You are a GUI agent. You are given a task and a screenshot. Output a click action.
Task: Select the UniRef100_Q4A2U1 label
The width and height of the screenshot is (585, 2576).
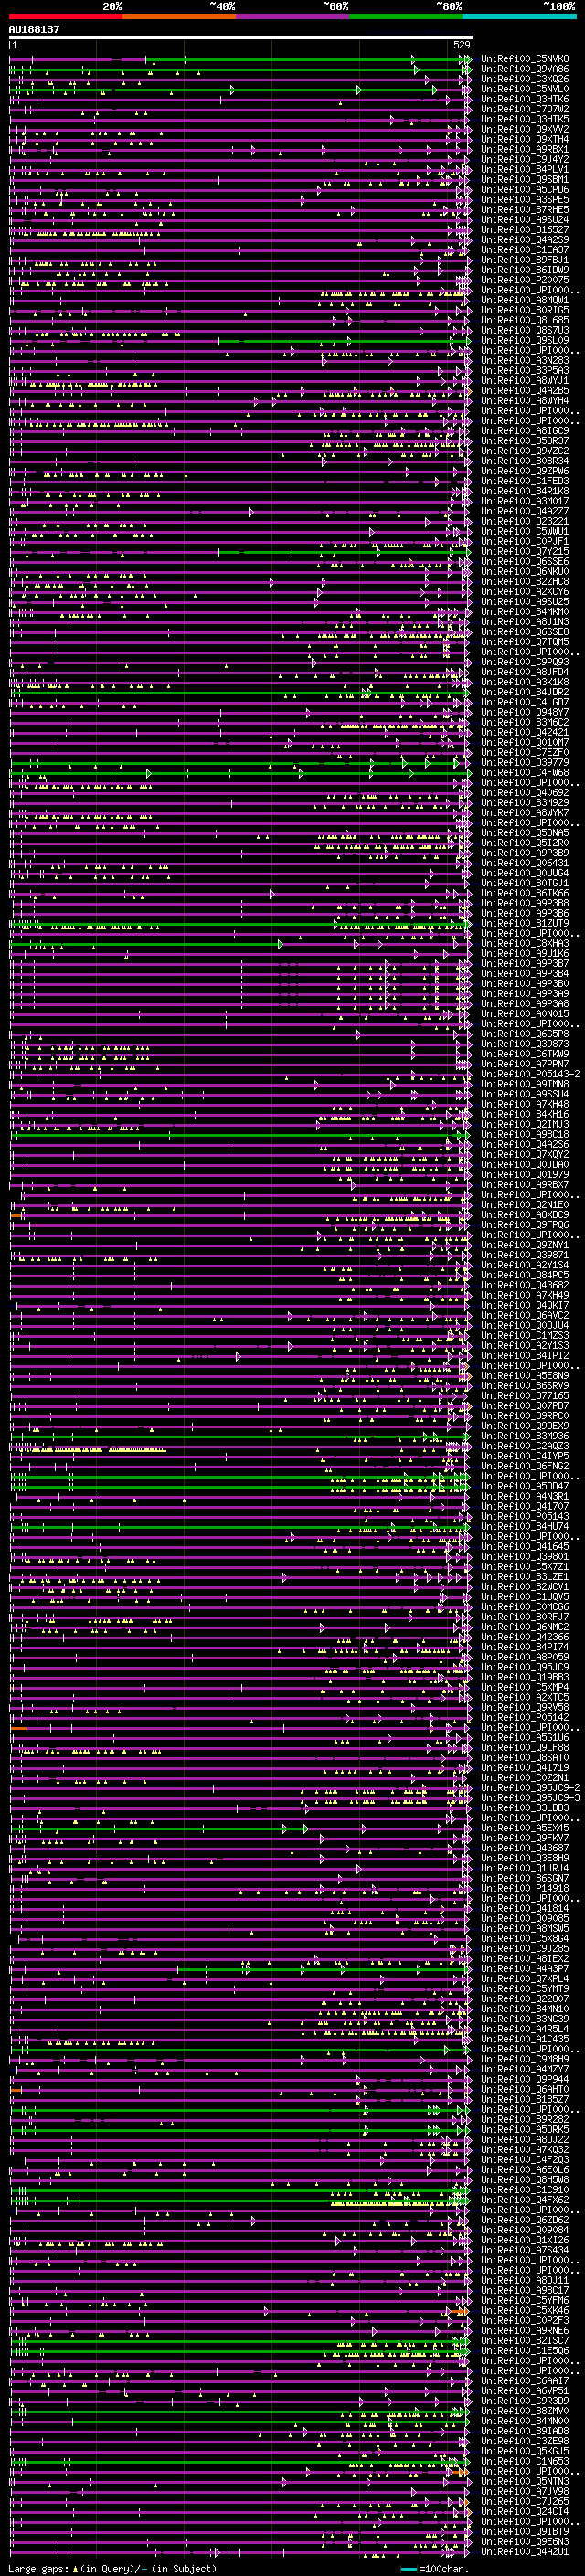525,2551
